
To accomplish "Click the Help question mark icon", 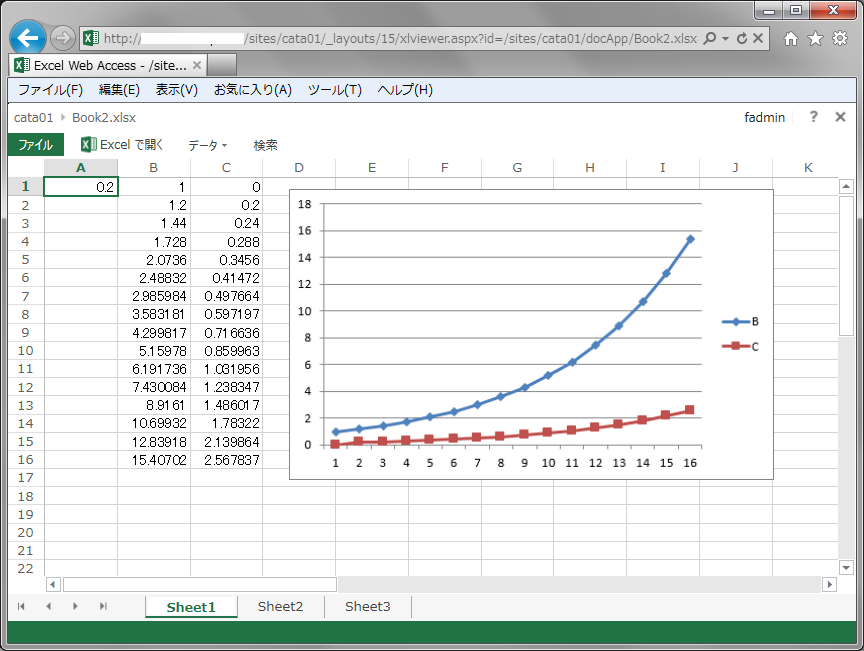I will coord(813,117).
